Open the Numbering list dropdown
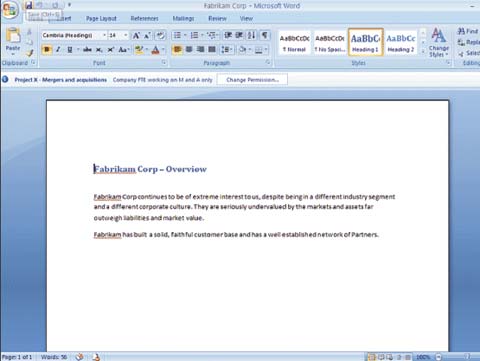Screen dimensions: 480x361 (x=202, y=35)
